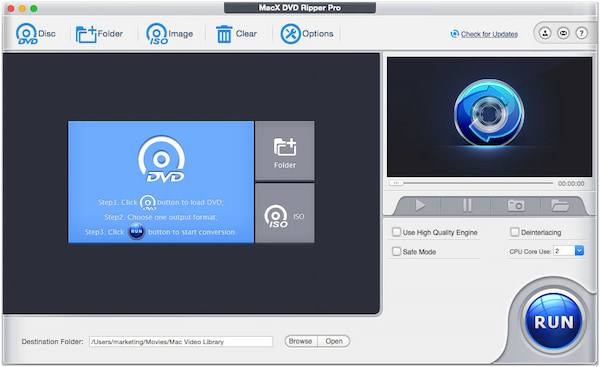Load an ISO Image from the toolbar
Image resolution: width=600 pixels, height=367 pixels.
pyautogui.click(x=169, y=34)
